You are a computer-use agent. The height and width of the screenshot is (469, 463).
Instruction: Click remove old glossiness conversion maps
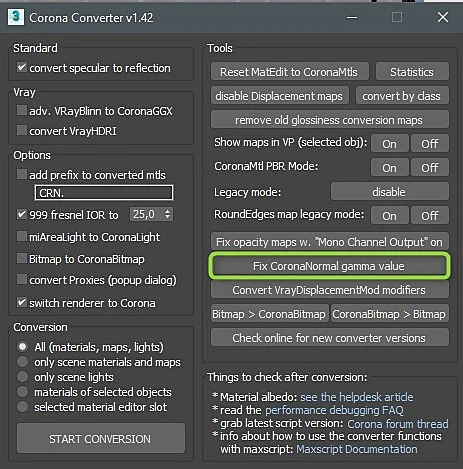pyautogui.click(x=330, y=120)
